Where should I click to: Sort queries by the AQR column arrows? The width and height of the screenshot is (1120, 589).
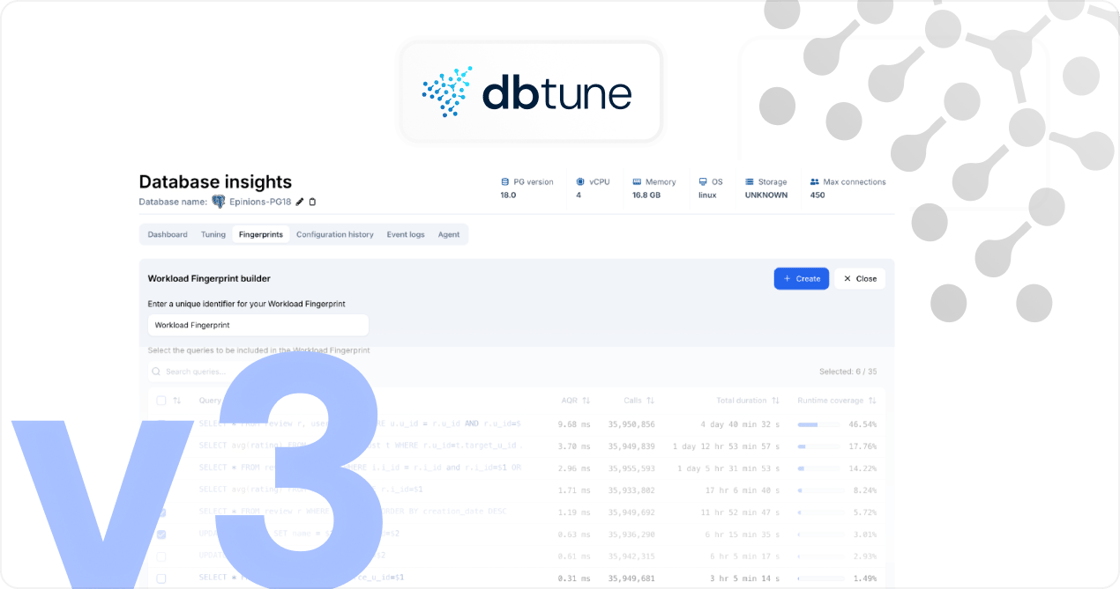tap(586, 400)
